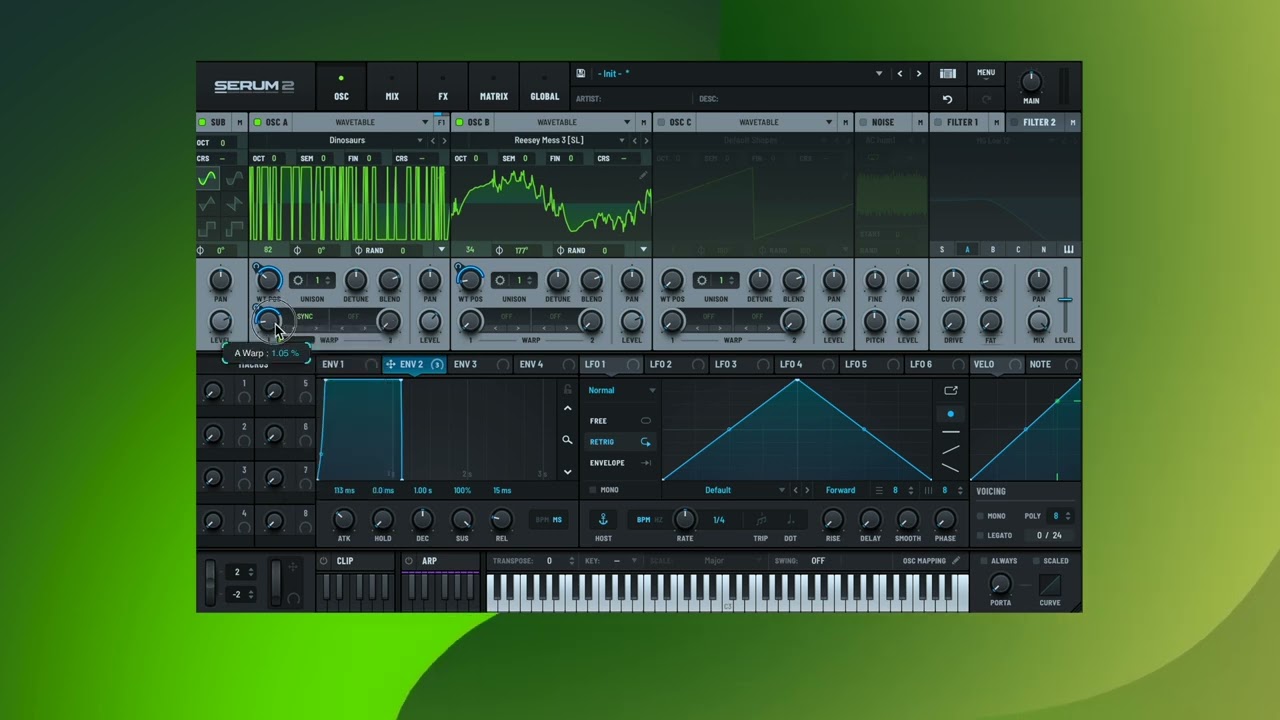Click OSC A next wavetable arrow

[x=444, y=141]
